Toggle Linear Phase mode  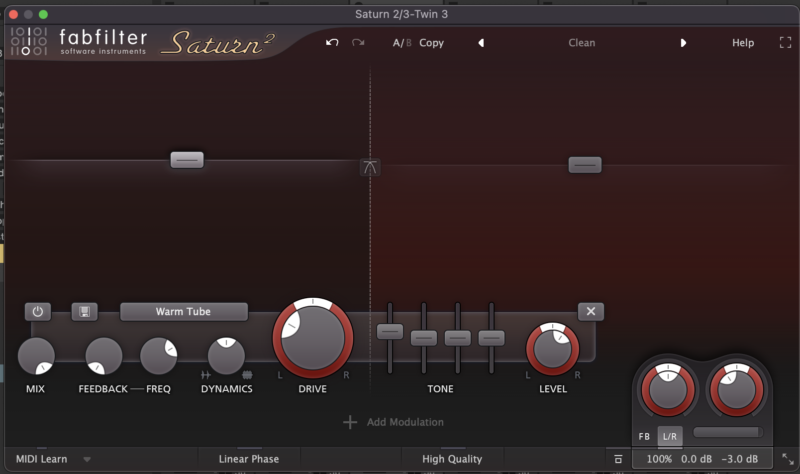click(249, 459)
